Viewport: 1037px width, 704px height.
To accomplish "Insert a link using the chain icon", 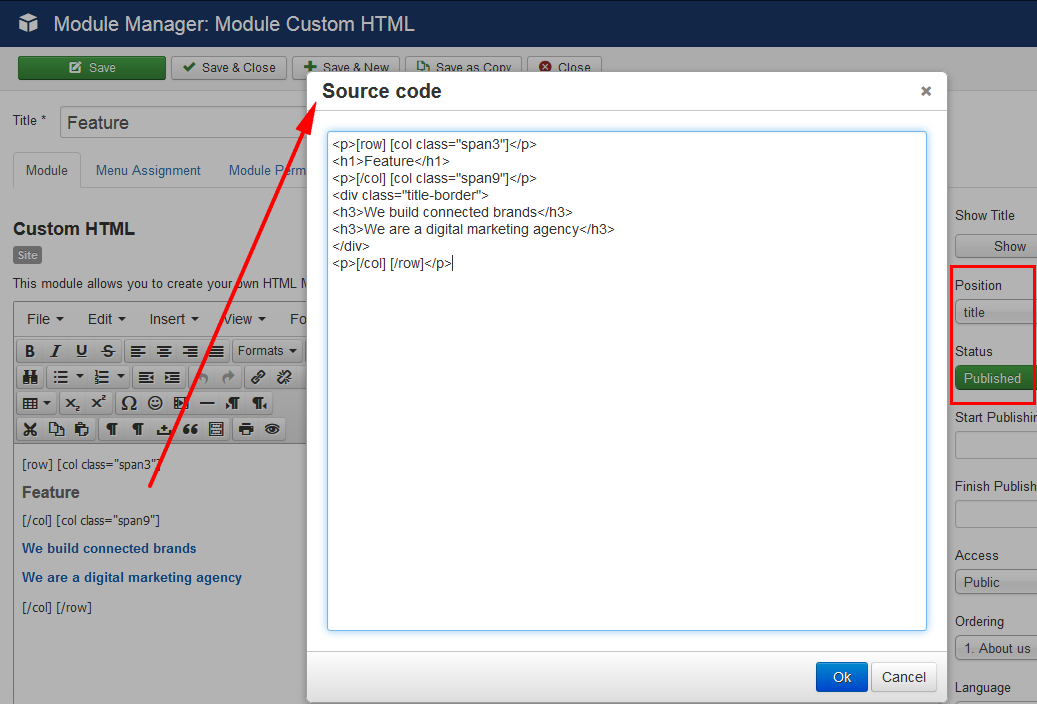I will 258,377.
